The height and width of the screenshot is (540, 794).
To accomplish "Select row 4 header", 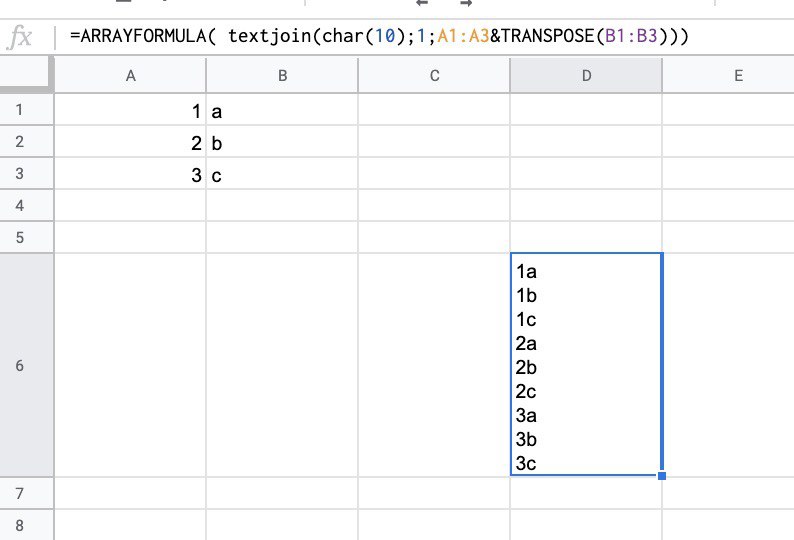I will tap(26, 205).
